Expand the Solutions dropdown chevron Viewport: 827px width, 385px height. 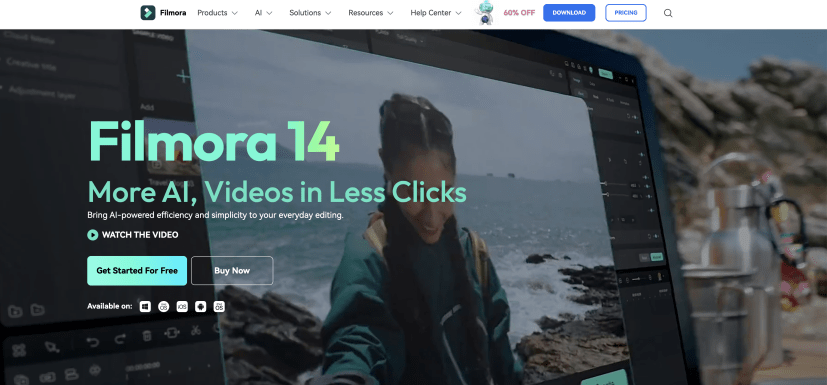(328, 13)
